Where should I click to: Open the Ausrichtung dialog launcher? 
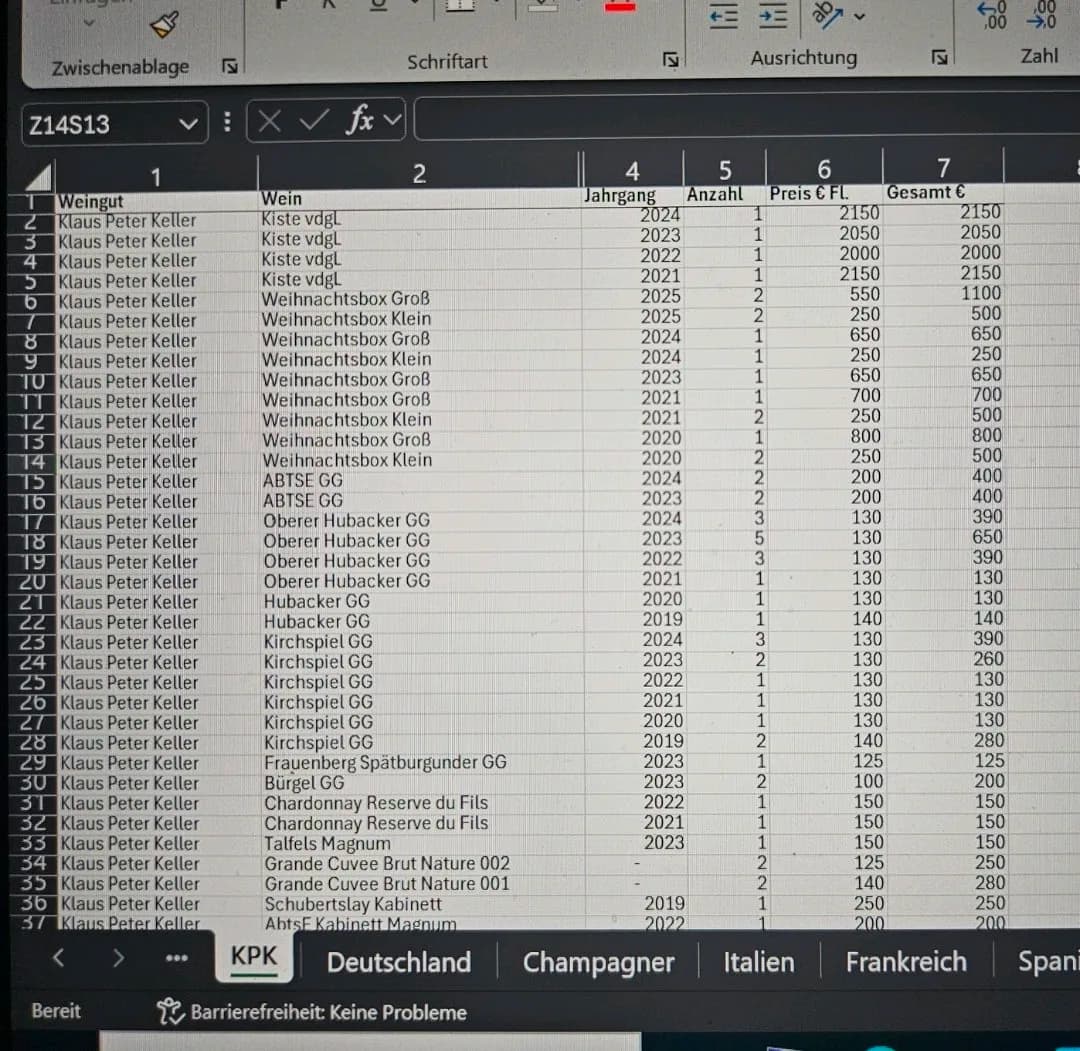[939, 57]
